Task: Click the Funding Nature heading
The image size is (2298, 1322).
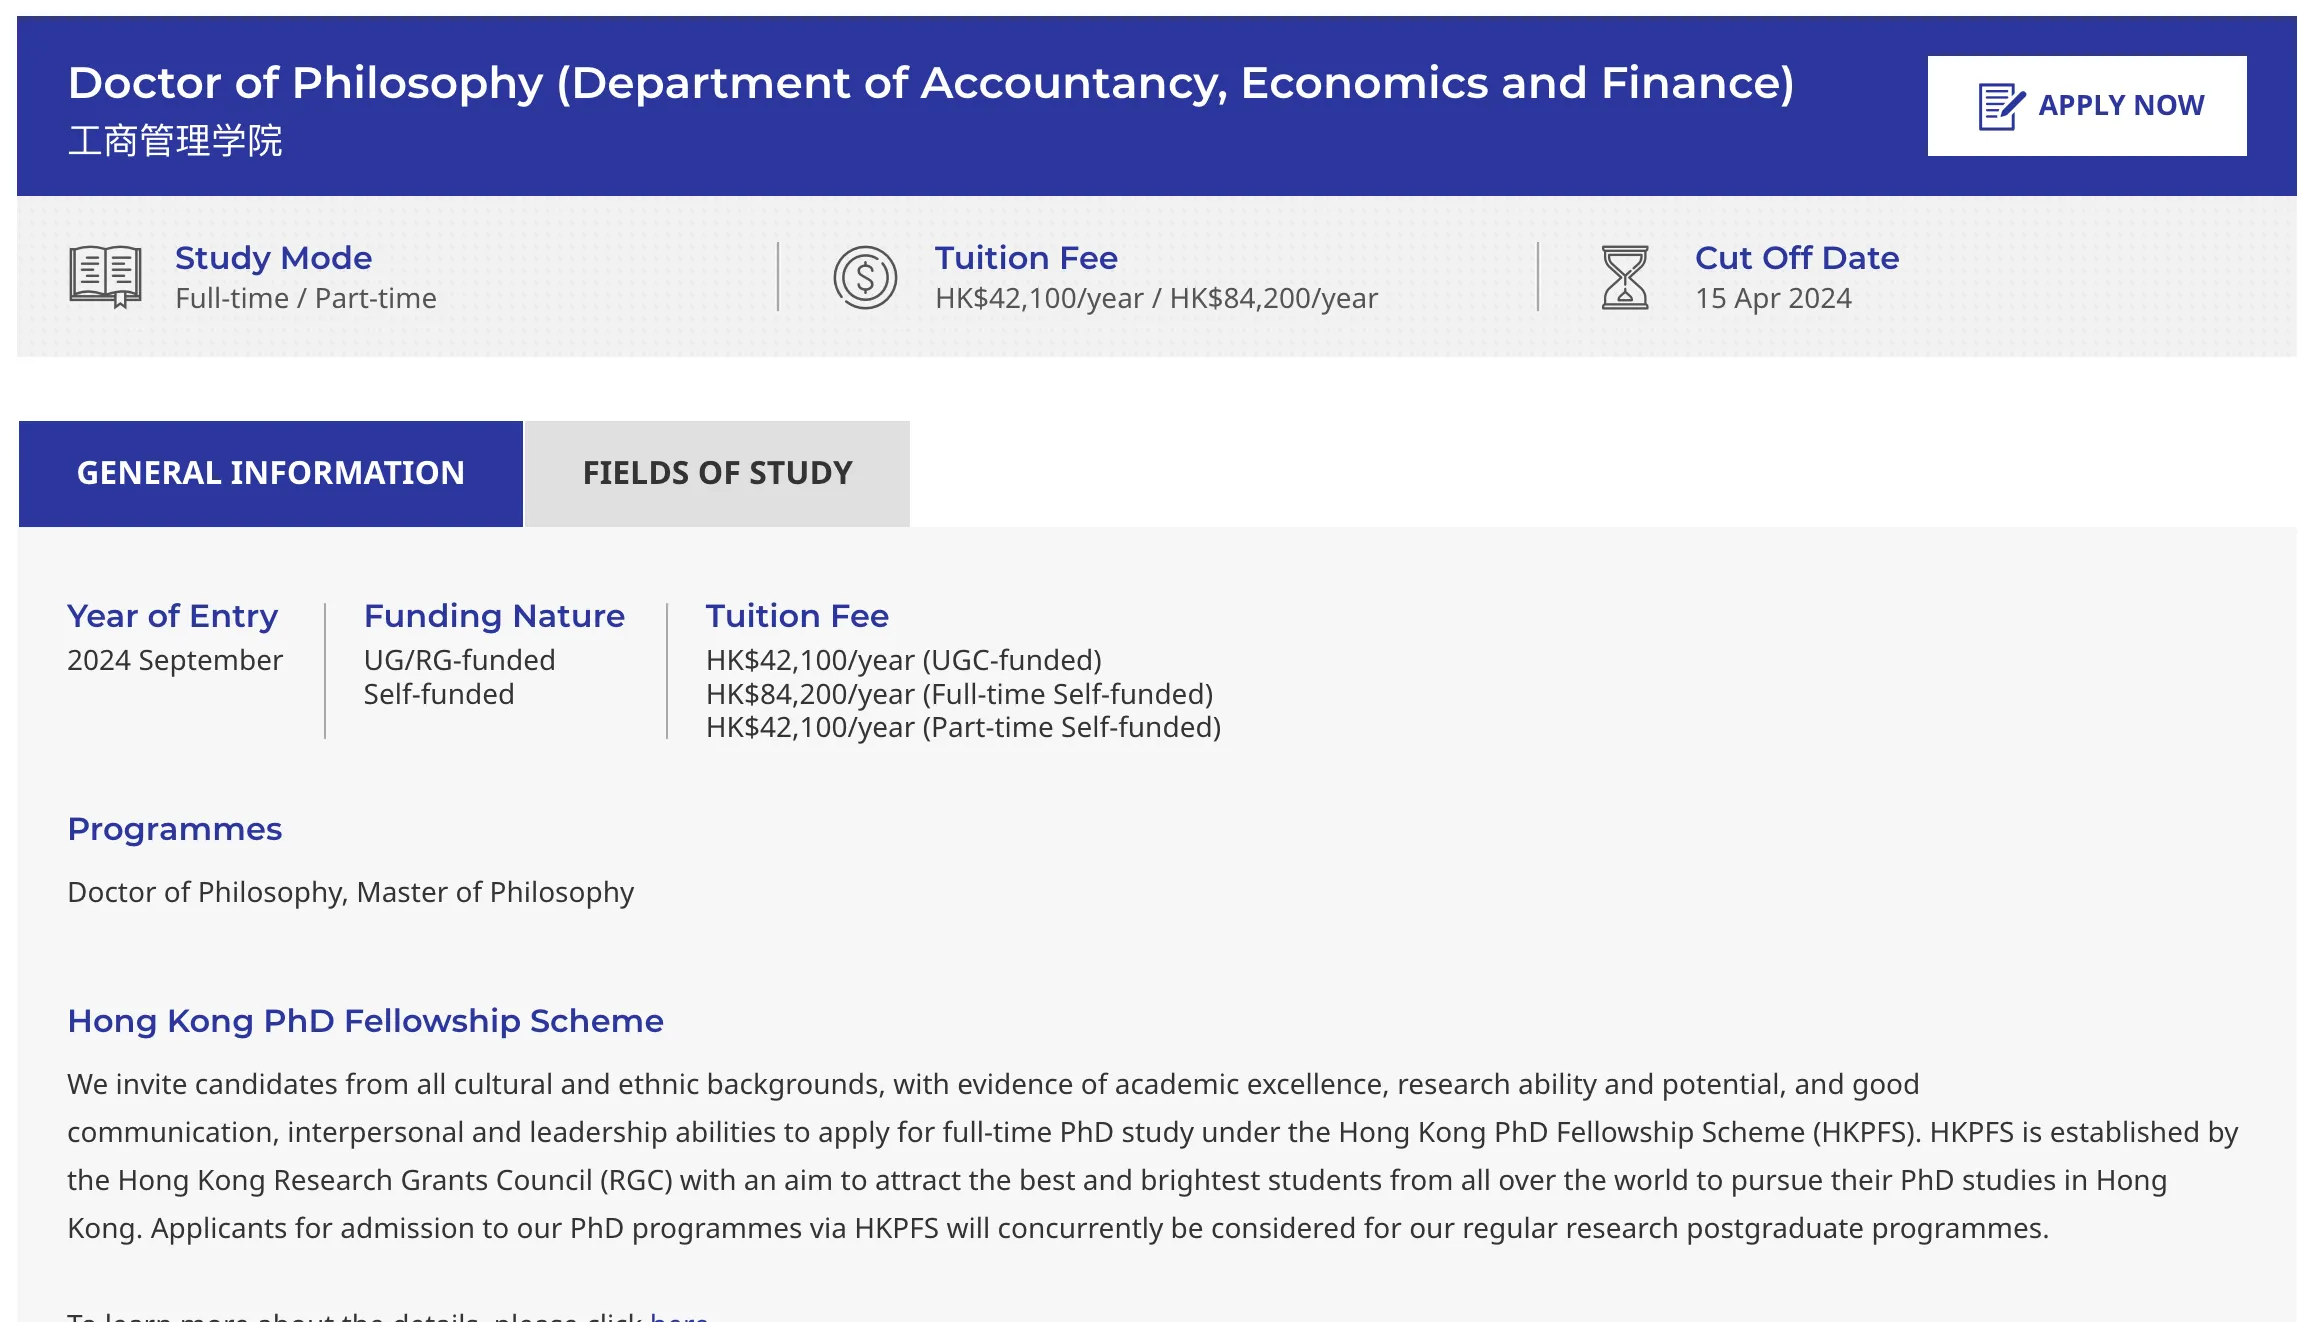Action: (x=494, y=616)
